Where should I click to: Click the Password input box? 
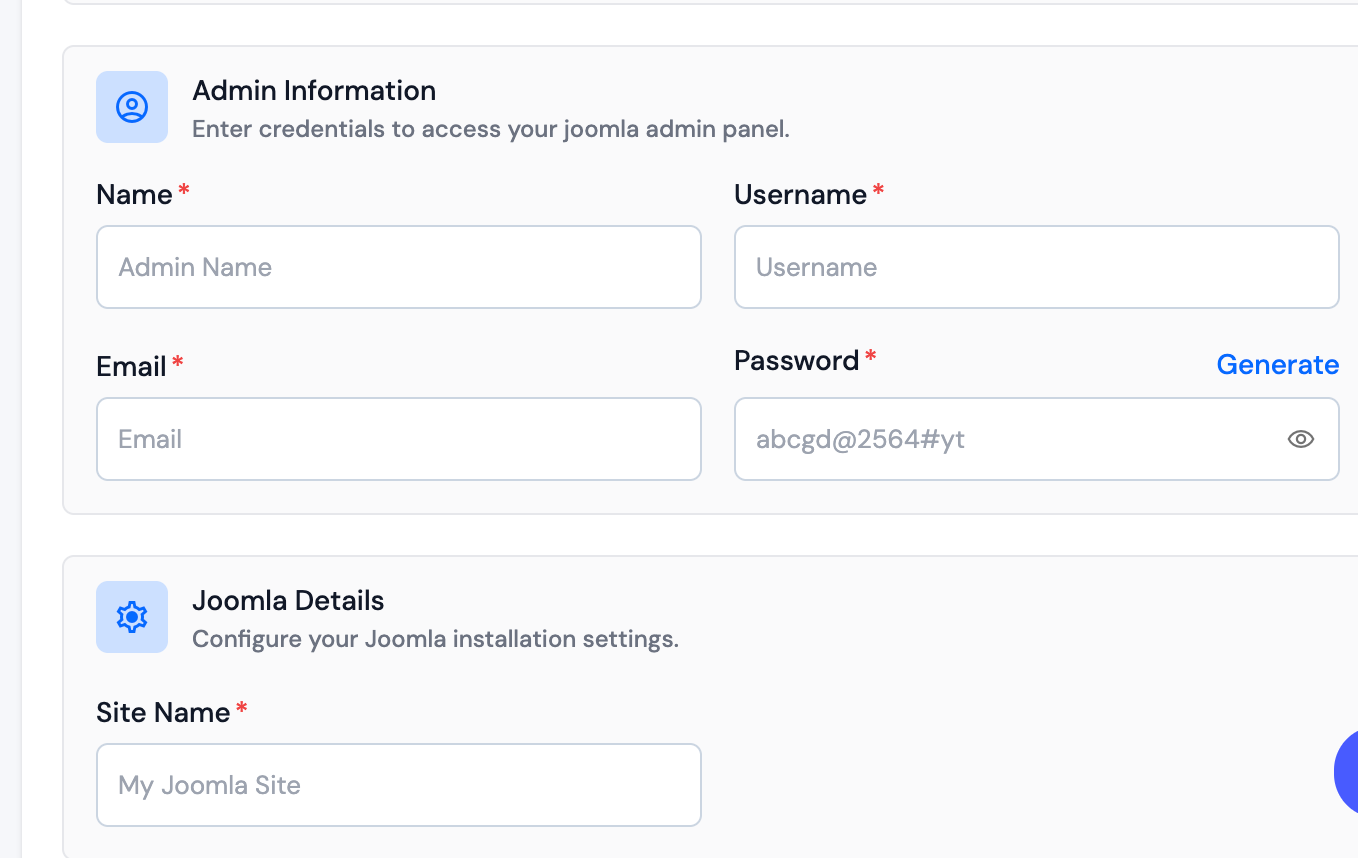[x=1000, y=439]
